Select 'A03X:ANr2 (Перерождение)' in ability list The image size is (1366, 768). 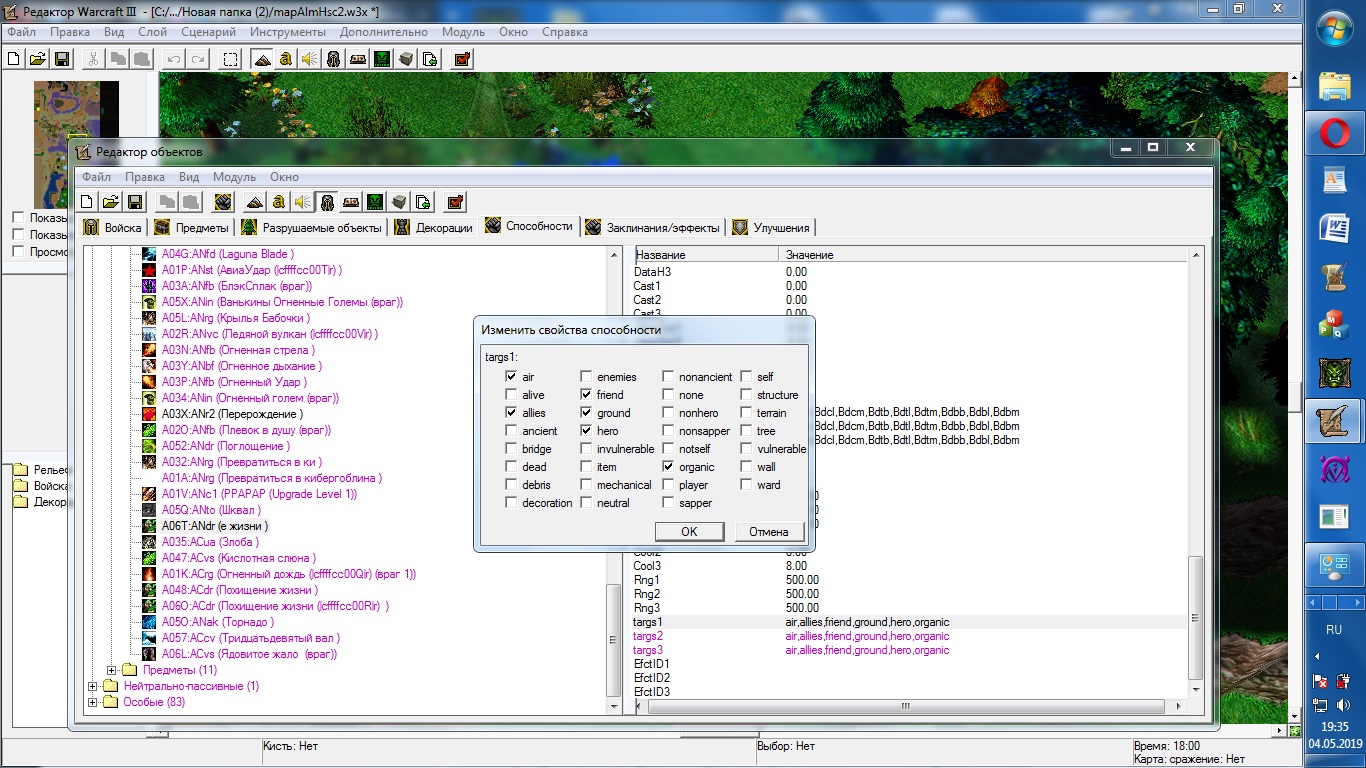232,414
